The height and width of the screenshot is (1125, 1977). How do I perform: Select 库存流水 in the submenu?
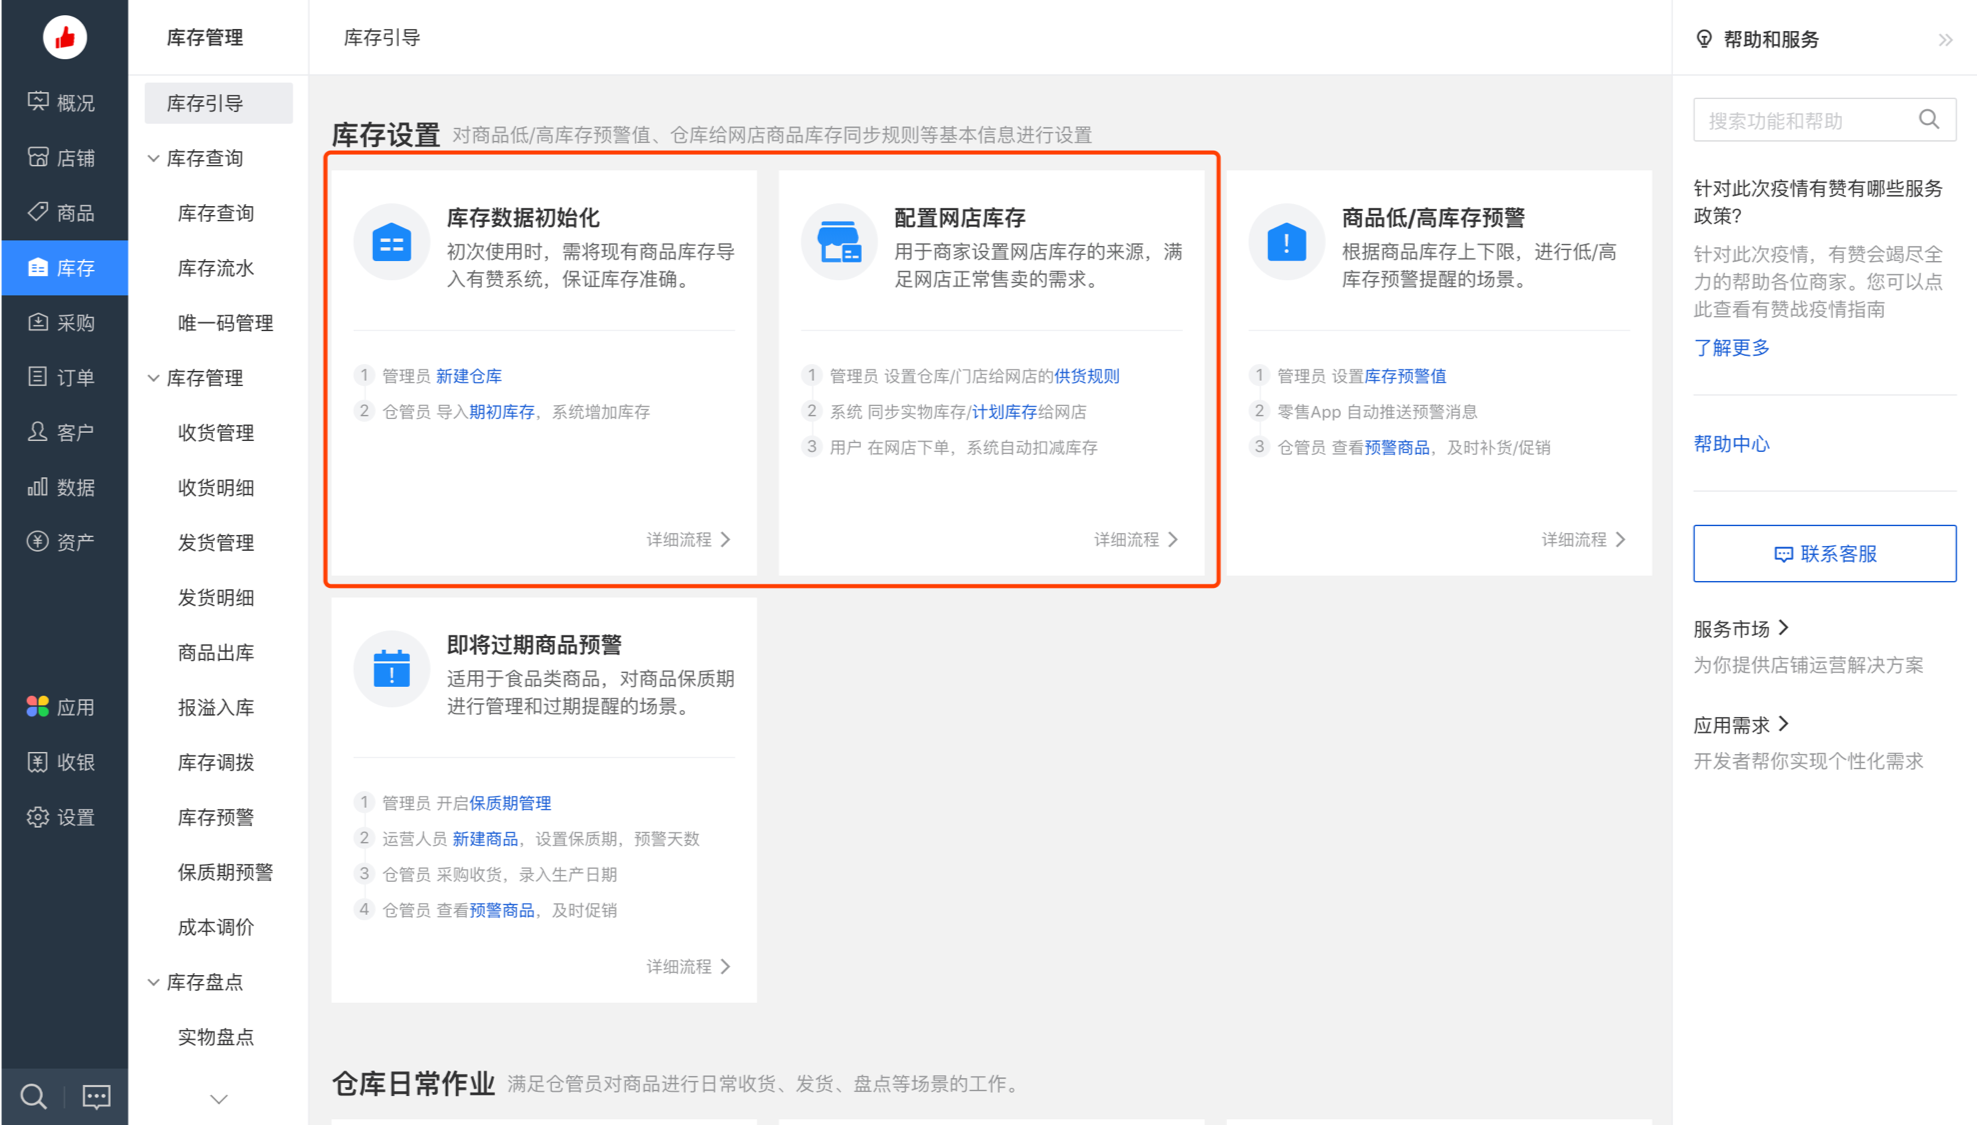pyautogui.click(x=216, y=268)
